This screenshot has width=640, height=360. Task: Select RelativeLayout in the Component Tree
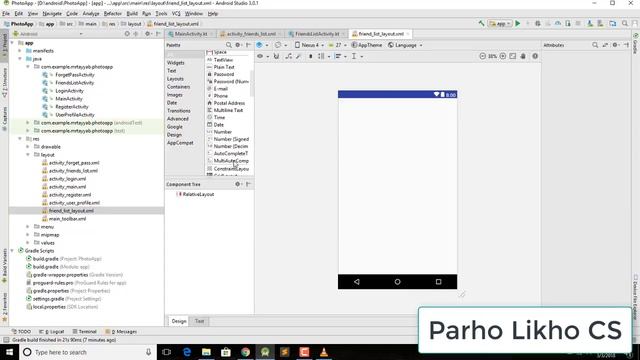198,194
